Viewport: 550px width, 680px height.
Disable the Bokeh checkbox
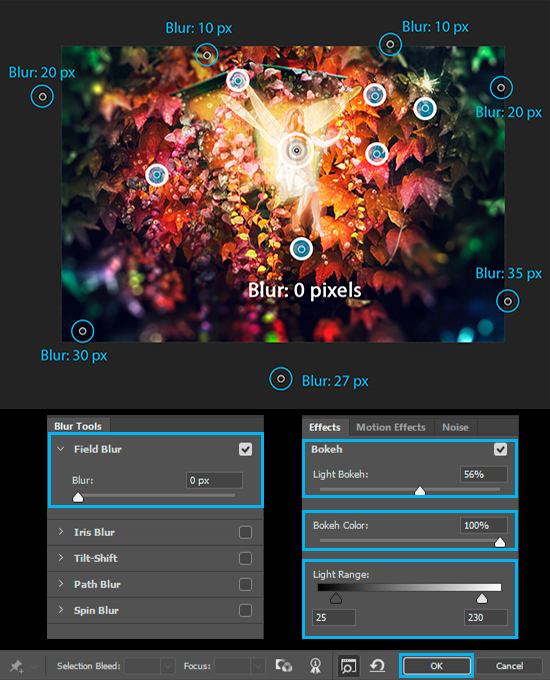[x=501, y=449]
